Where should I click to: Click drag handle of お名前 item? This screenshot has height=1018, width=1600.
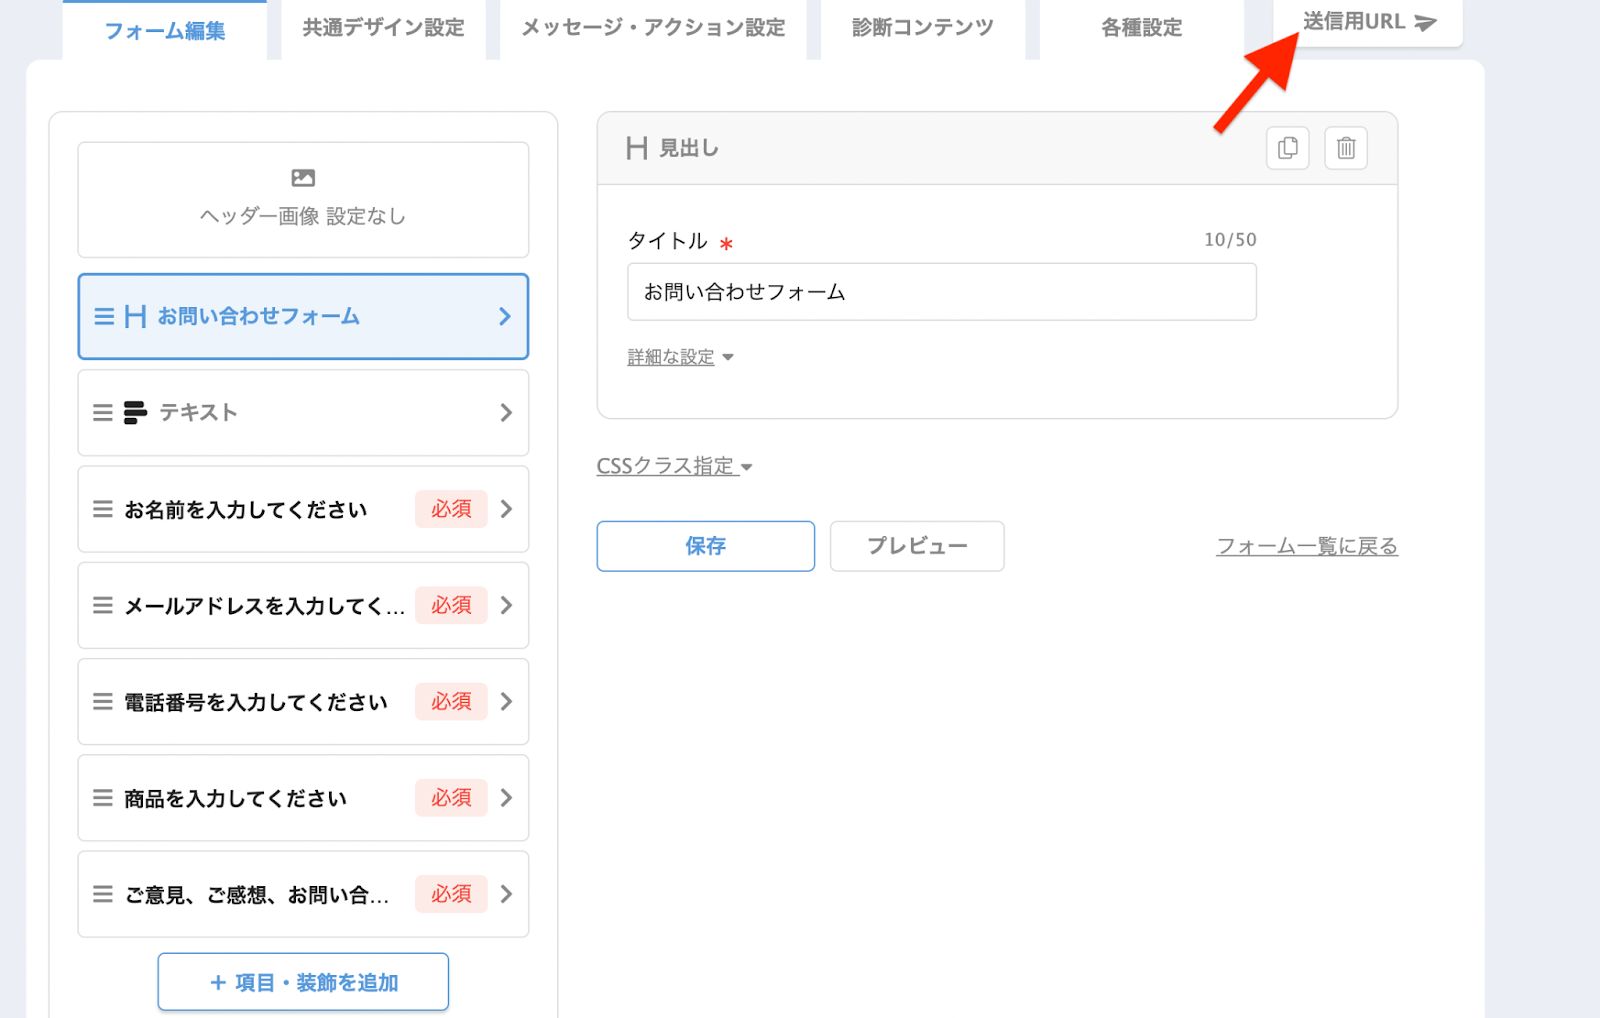pyautogui.click(x=102, y=509)
